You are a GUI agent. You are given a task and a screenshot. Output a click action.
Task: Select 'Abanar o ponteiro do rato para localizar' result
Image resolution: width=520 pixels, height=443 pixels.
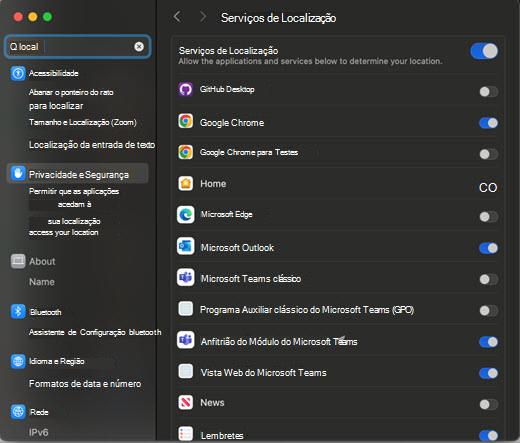(71, 99)
